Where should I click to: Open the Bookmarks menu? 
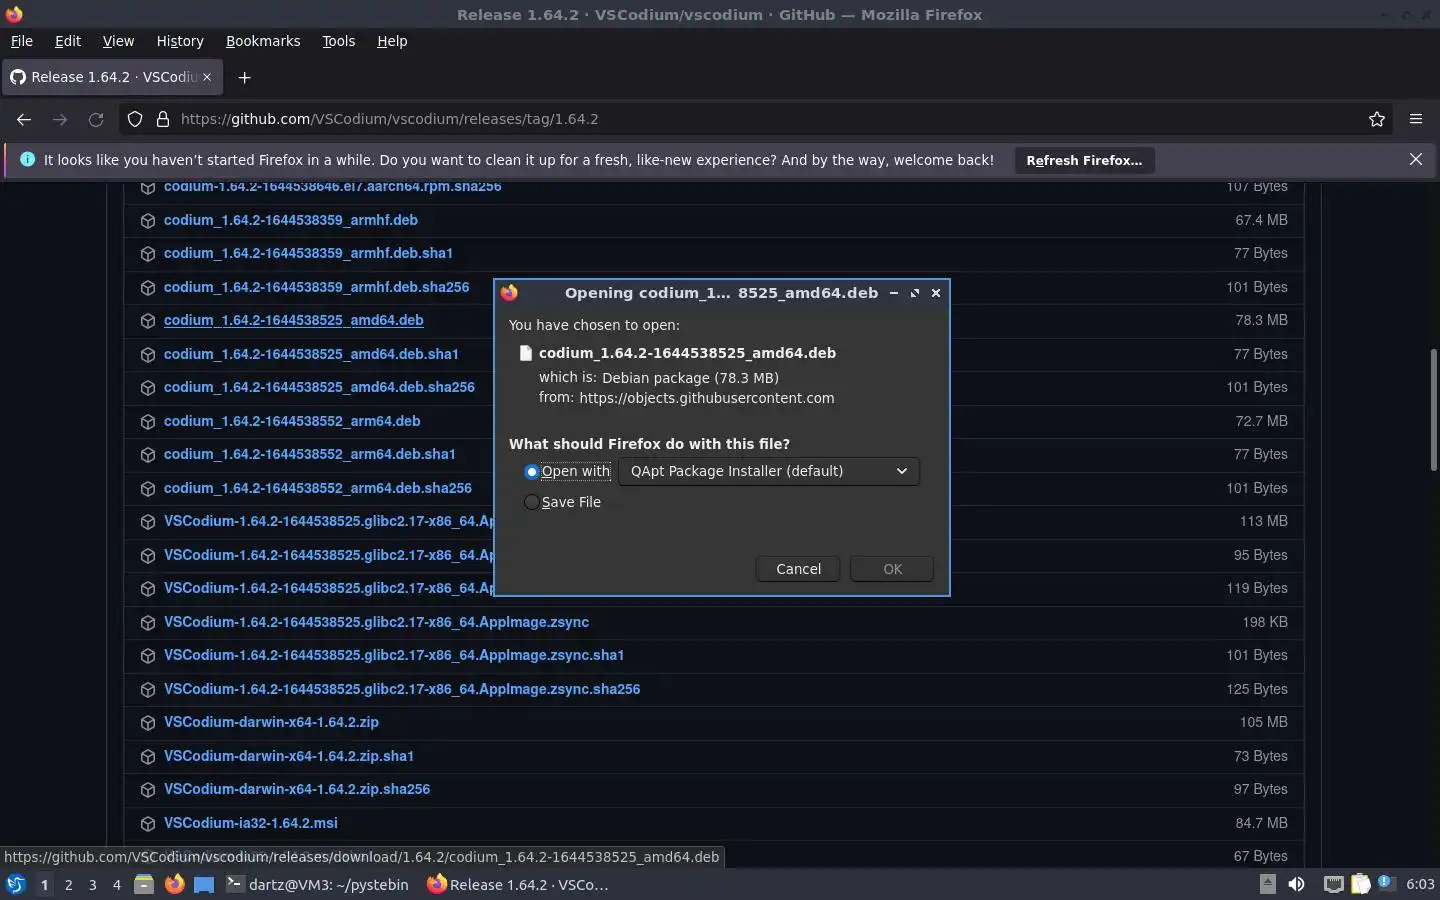pos(263,41)
